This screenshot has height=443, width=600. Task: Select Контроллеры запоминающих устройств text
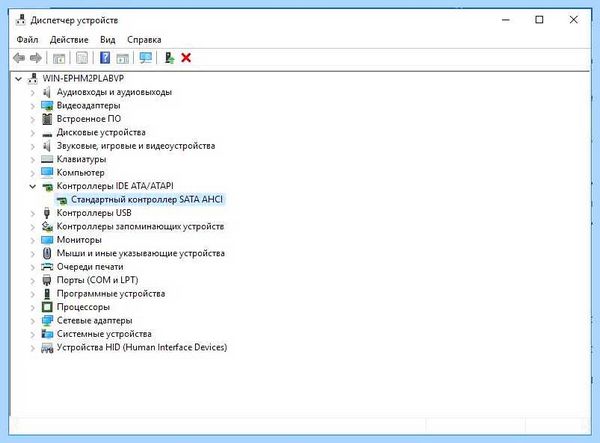click(x=140, y=226)
